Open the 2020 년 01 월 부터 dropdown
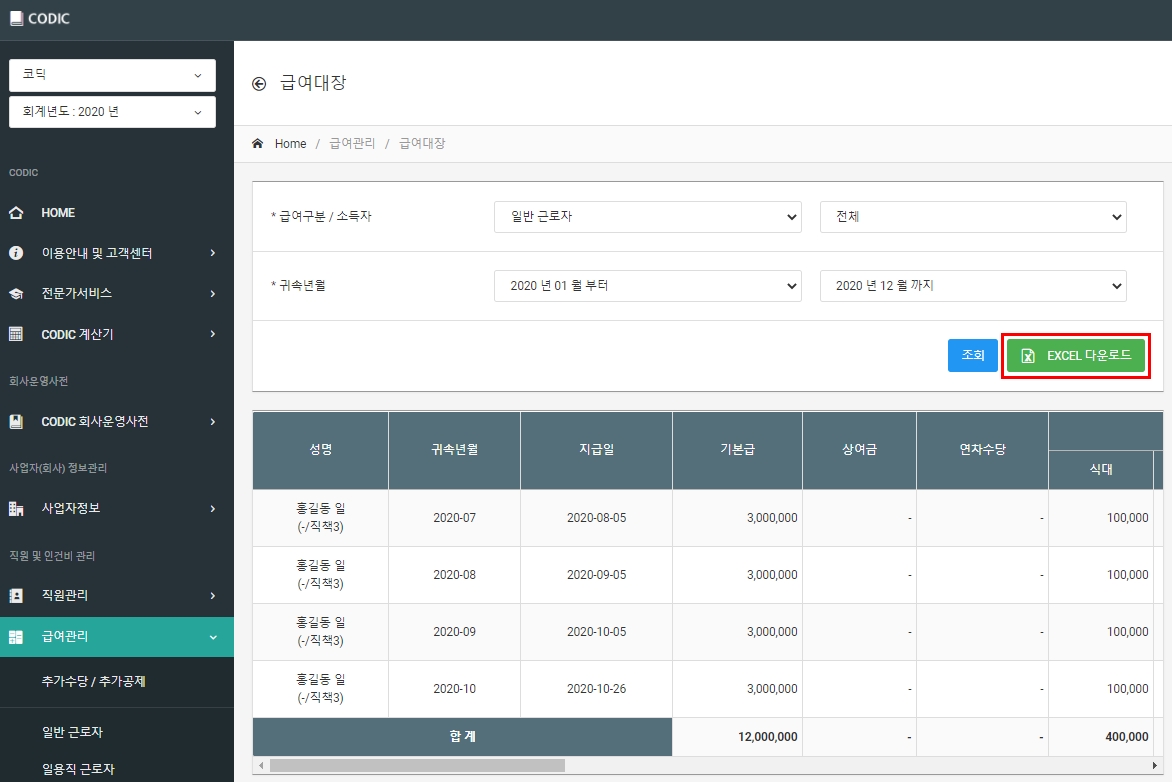 click(x=647, y=286)
